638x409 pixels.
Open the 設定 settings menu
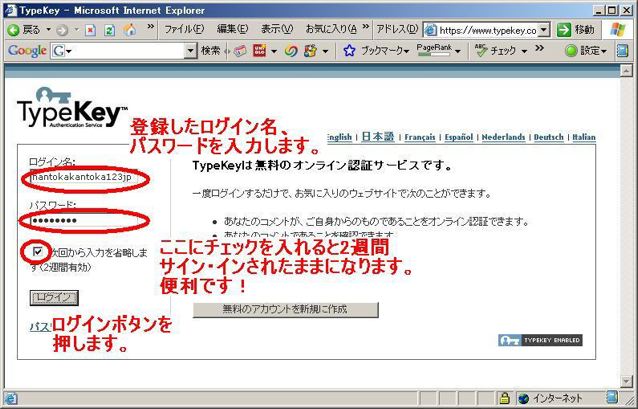click(x=586, y=51)
